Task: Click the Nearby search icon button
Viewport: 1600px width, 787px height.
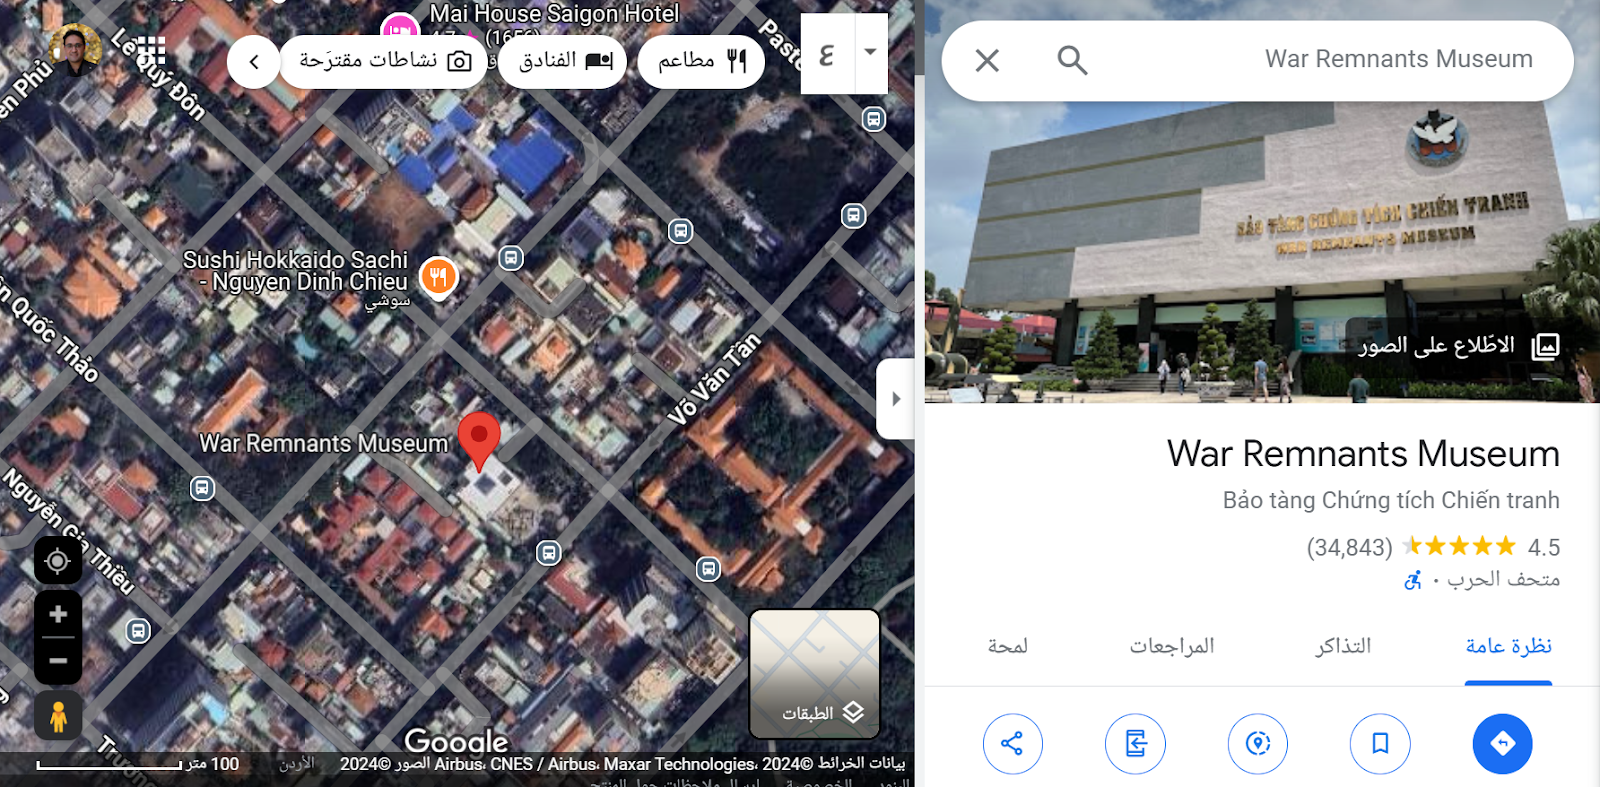Action: (x=1258, y=744)
